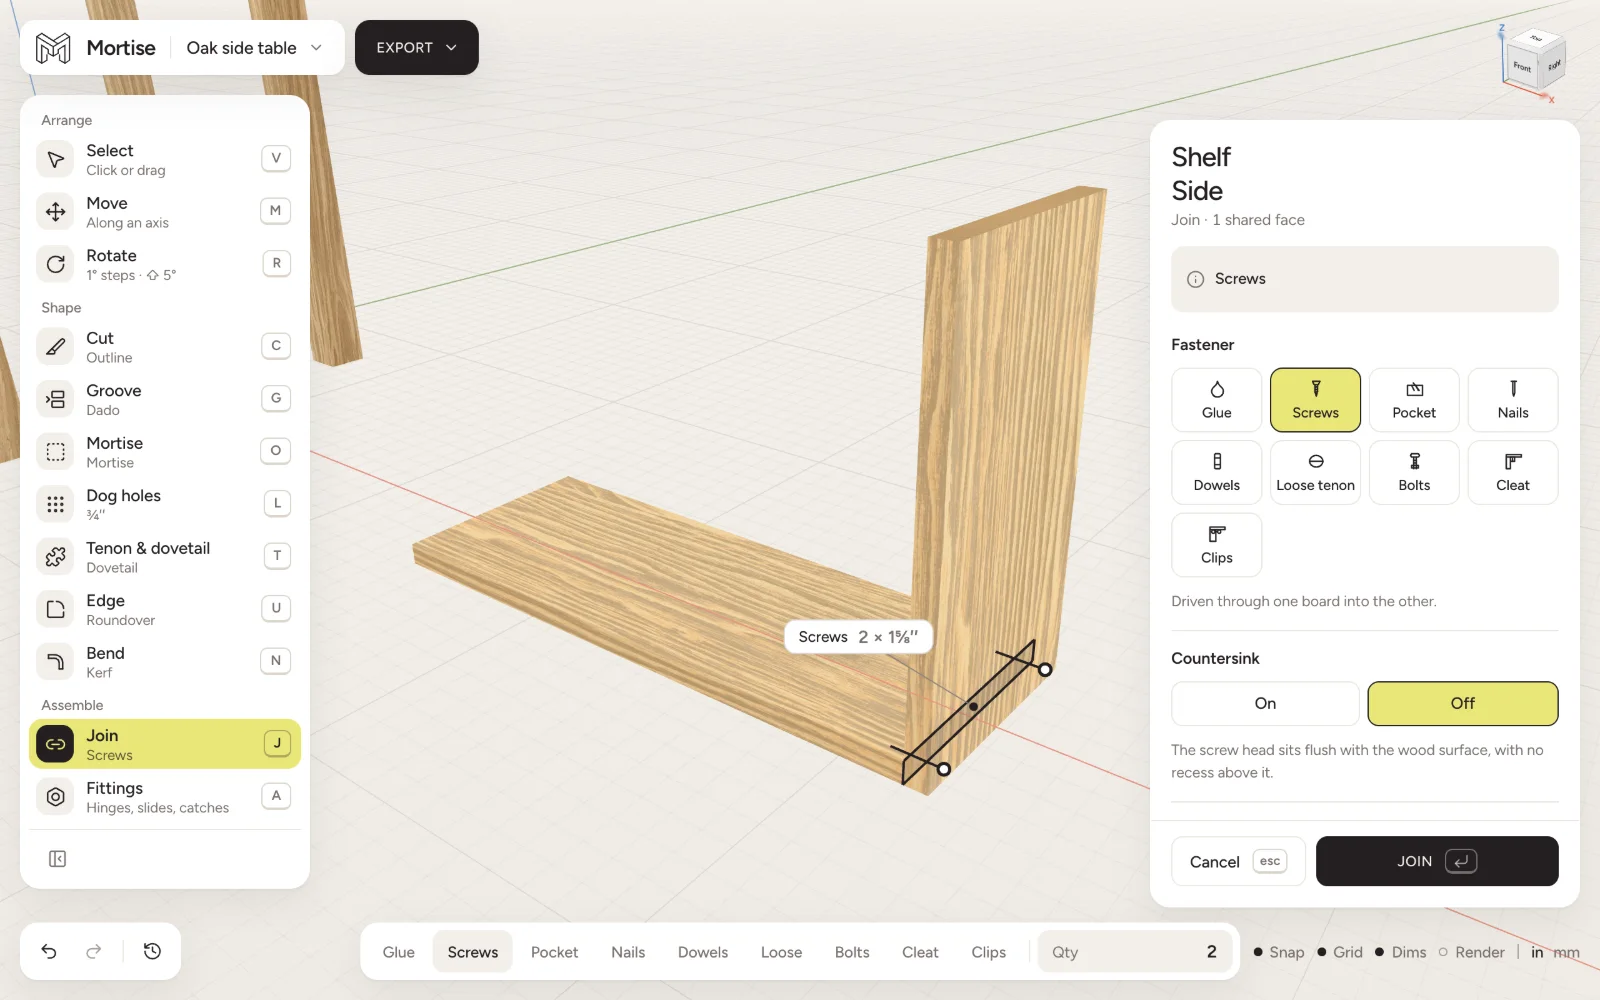Enable the Render option
1600x1000 pixels.
(1471, 952)
